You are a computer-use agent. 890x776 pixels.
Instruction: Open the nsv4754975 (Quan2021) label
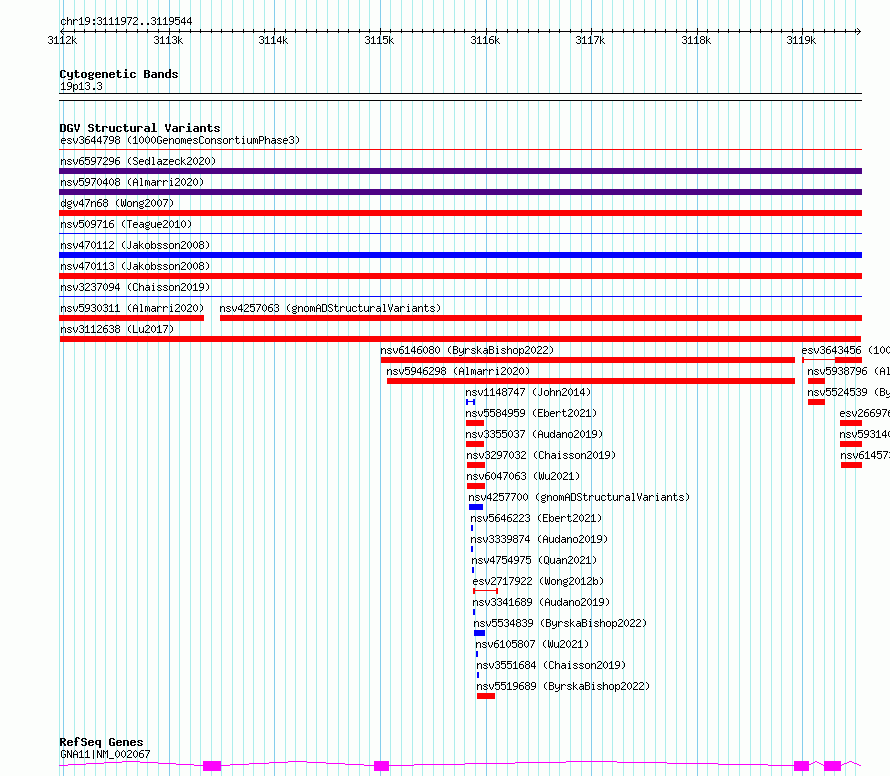pyautogui.click(x=534, y=560)
